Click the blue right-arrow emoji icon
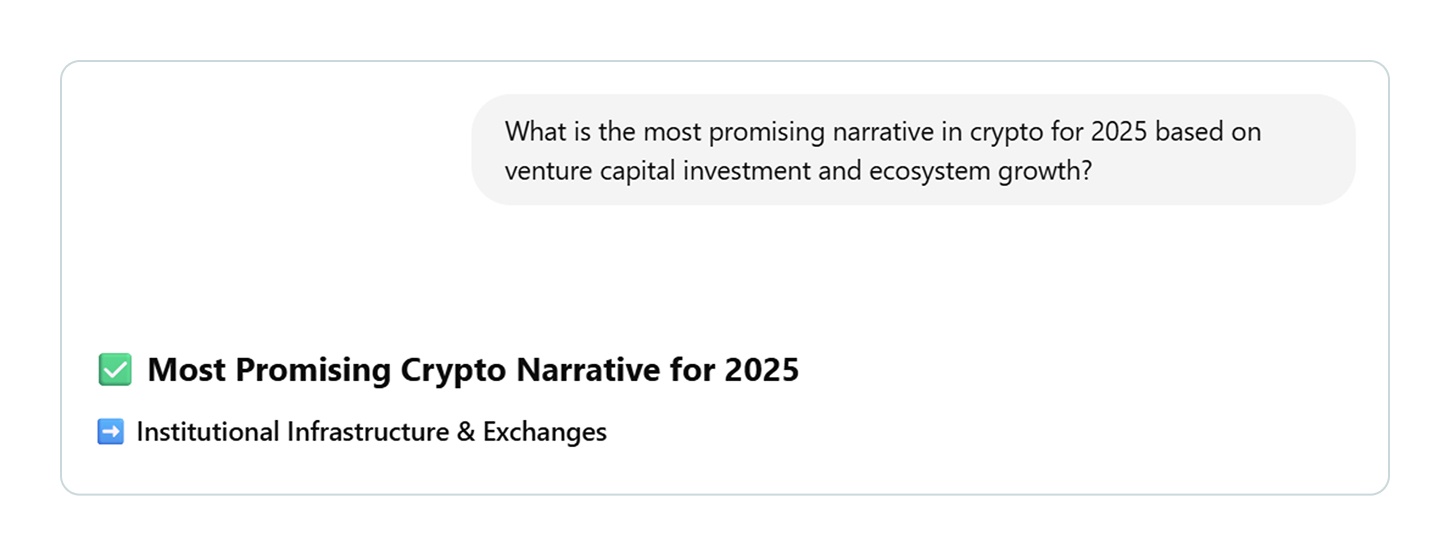The height and width of the screenshot is (542, 1450). (110, 432)
